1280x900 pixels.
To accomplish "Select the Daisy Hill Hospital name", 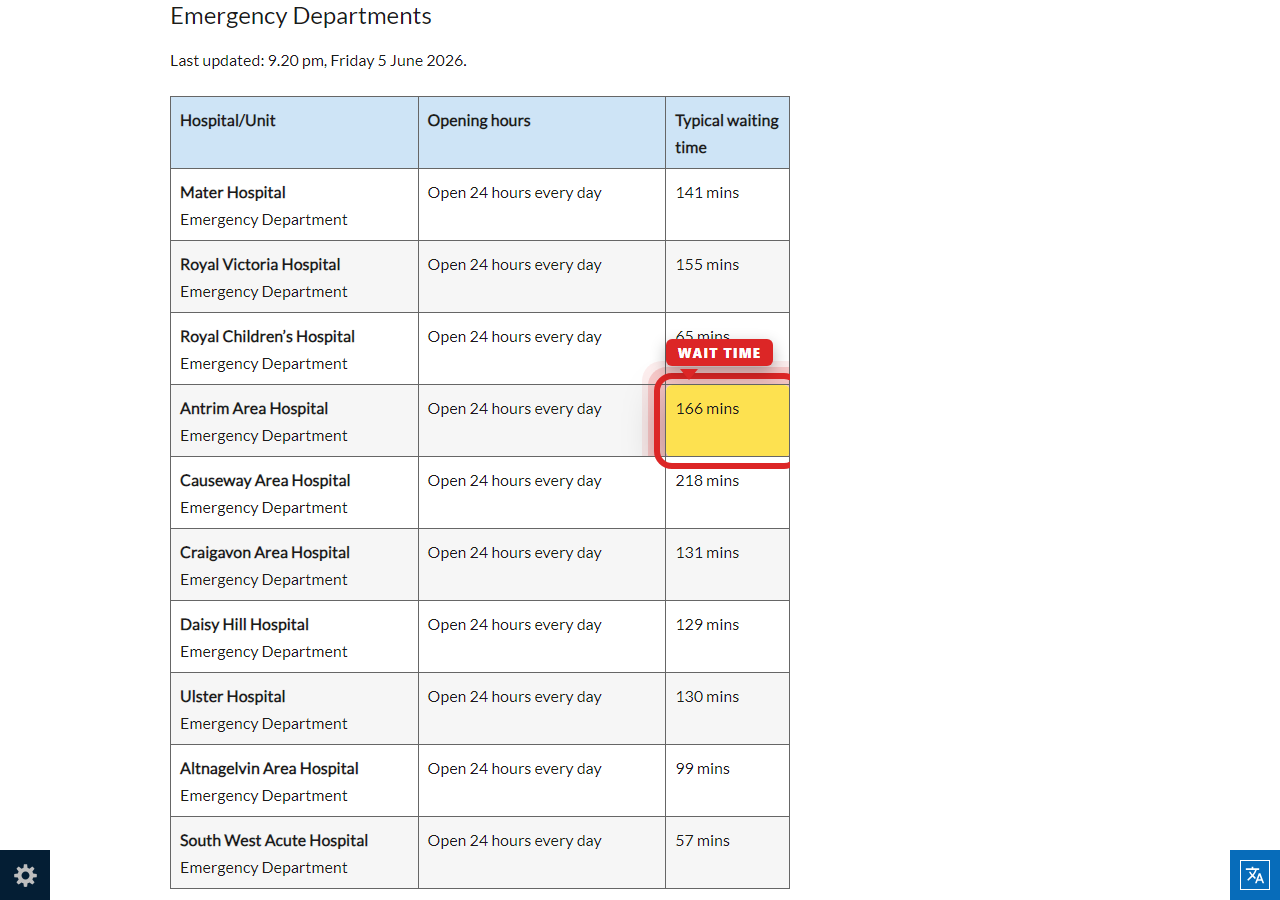I will tap(244, 624).
